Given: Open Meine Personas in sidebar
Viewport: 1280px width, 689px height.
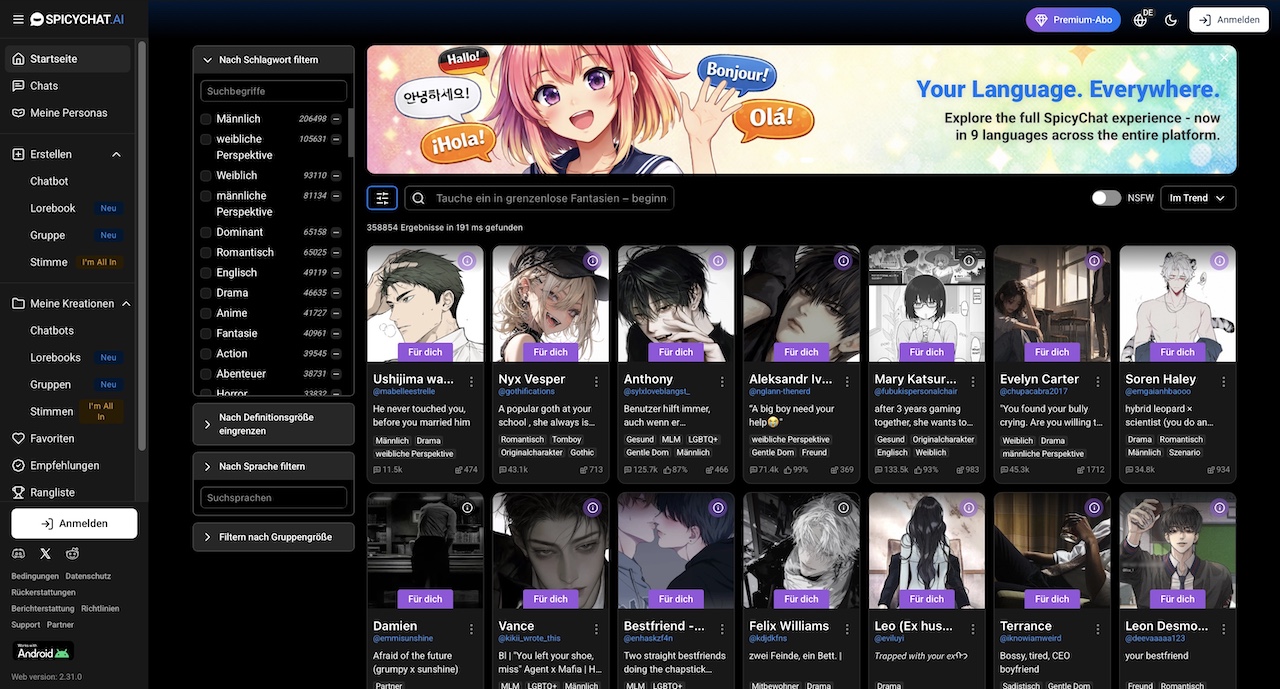Looking at the screenshot, I should pos(67,113).
